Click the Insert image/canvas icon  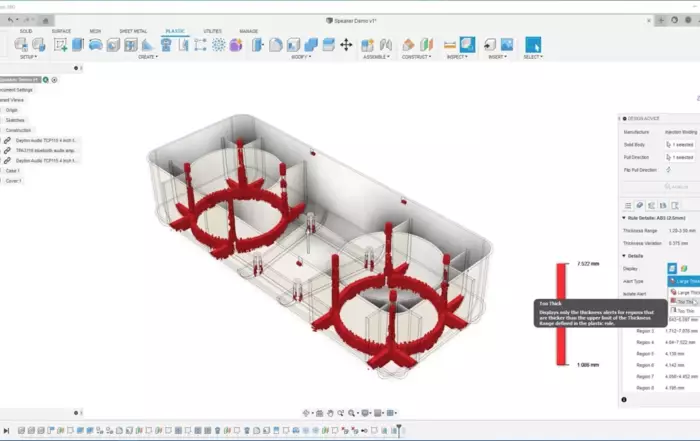click(507, 45)
